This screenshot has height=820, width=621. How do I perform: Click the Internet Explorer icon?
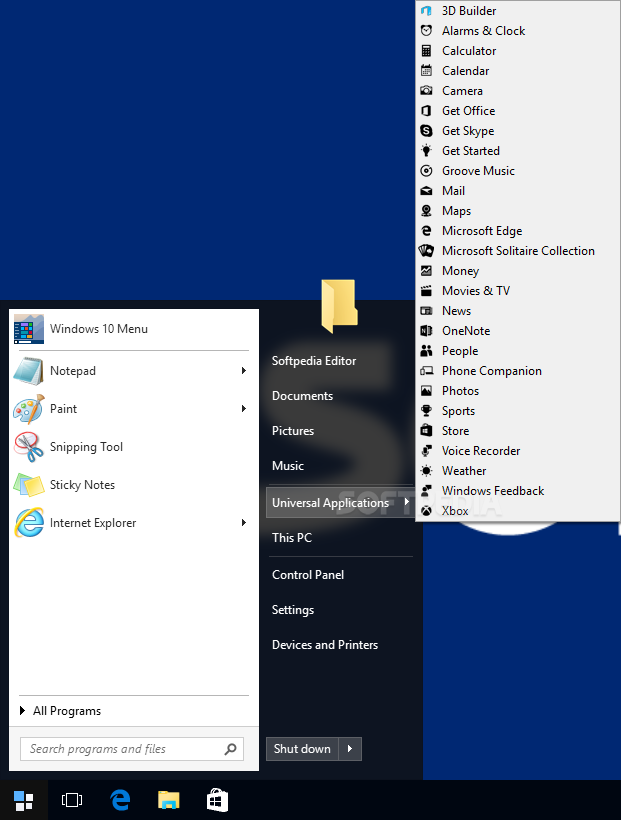pyautogui.click(x=29, y=522)
